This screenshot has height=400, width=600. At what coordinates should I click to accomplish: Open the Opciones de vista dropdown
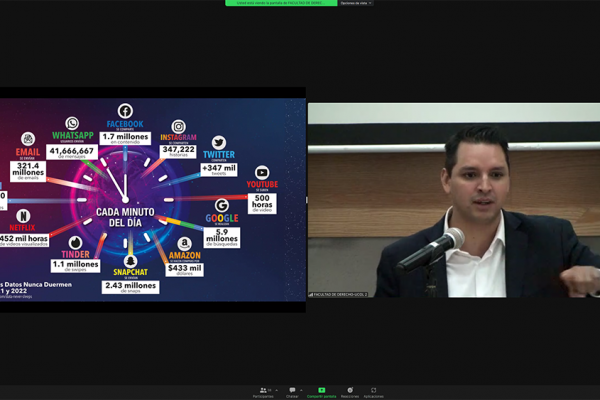355,3
